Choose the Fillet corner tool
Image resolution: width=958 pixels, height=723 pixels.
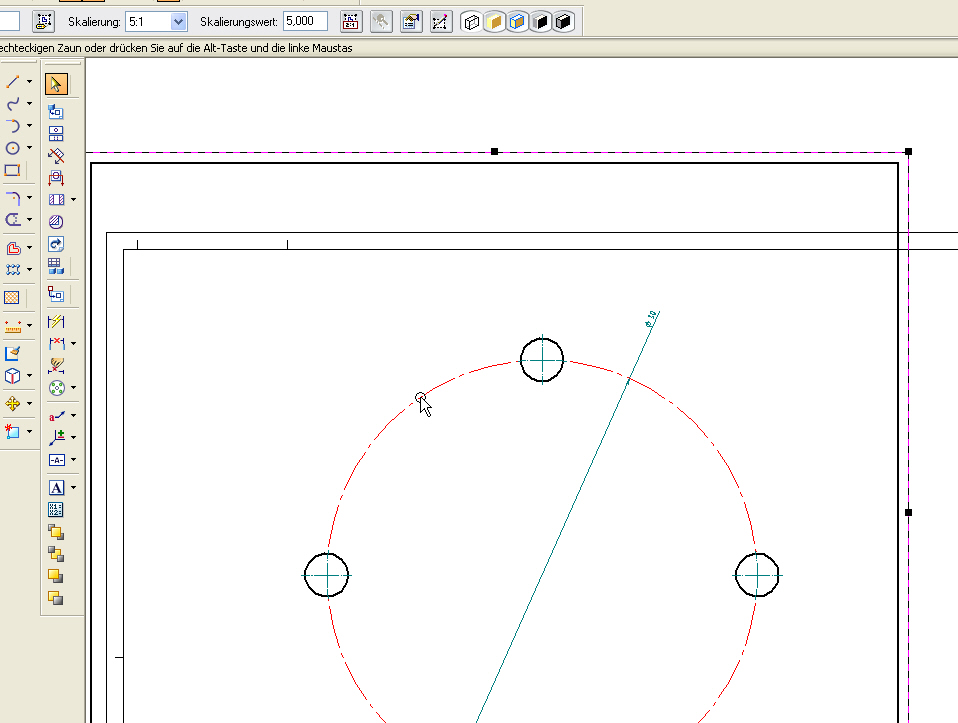[x=12, y=198]
